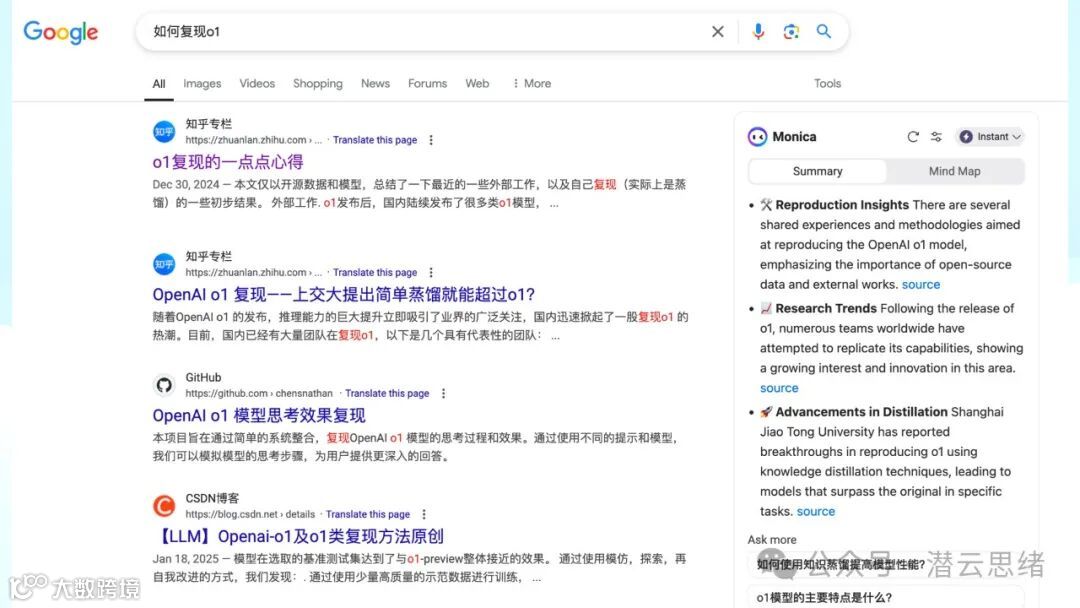Open source link under Reproduction Insights

click(x=921, y=284)
